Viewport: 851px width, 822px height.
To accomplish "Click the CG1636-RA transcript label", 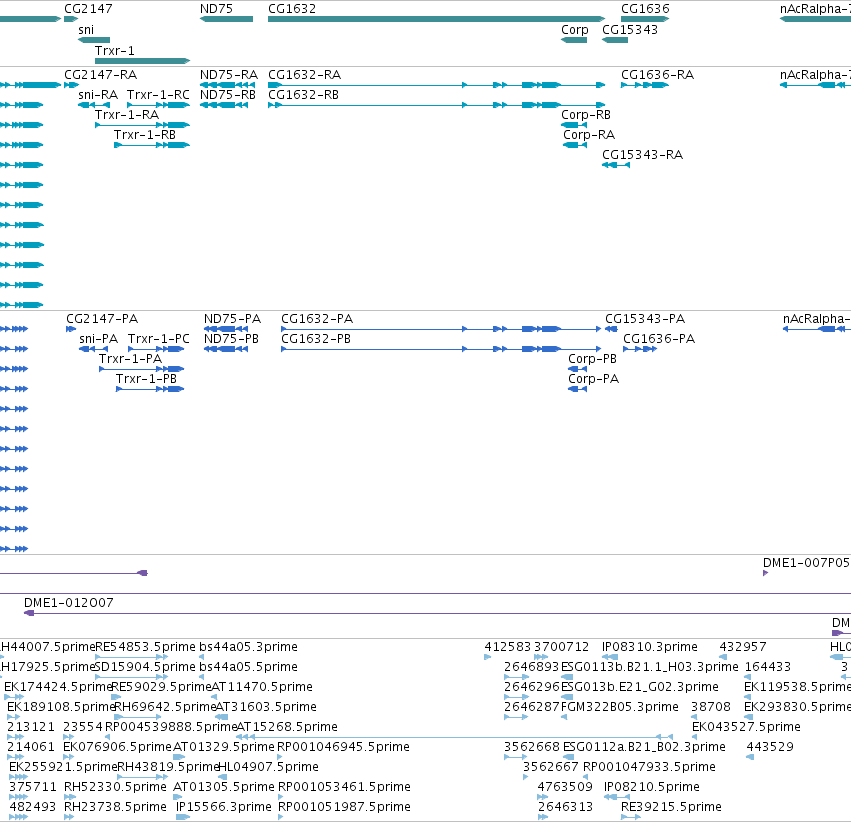I will [657, 75].
